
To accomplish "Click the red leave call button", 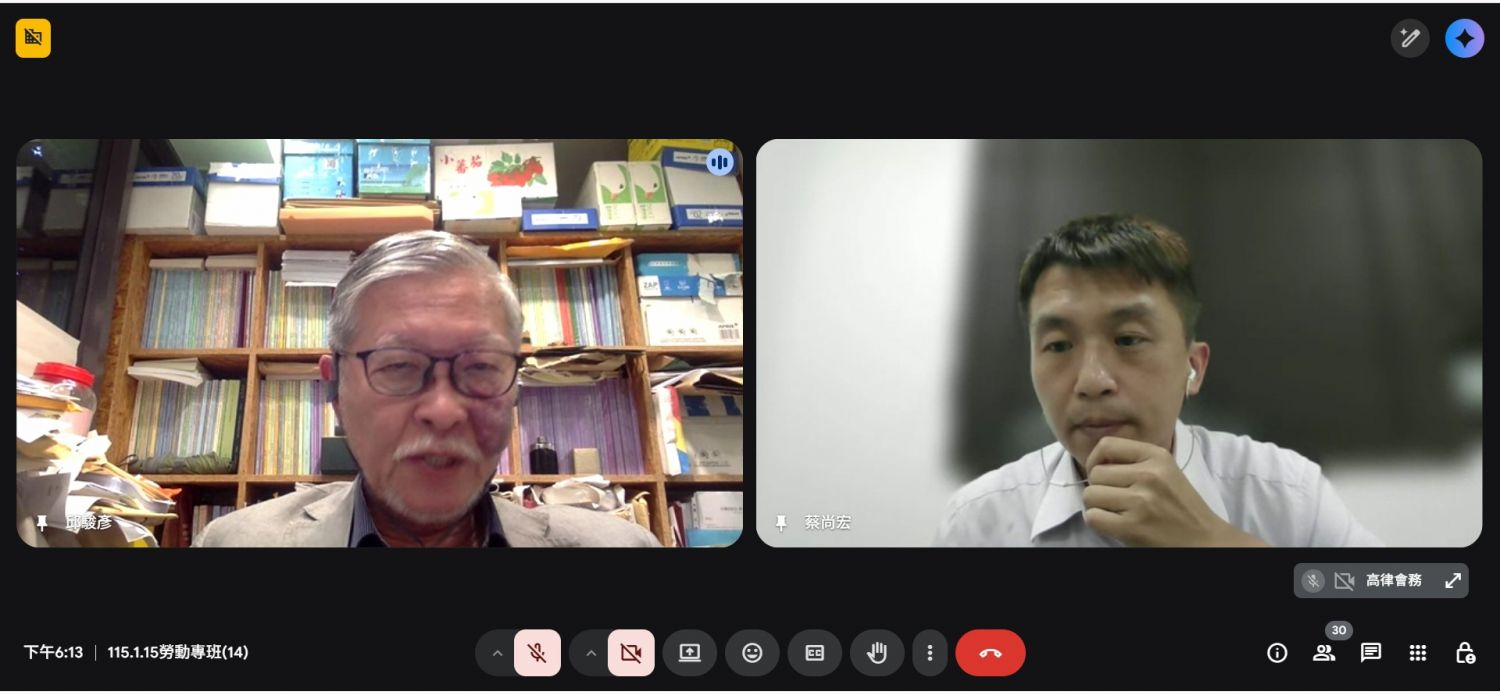I will tap(990, 653).
